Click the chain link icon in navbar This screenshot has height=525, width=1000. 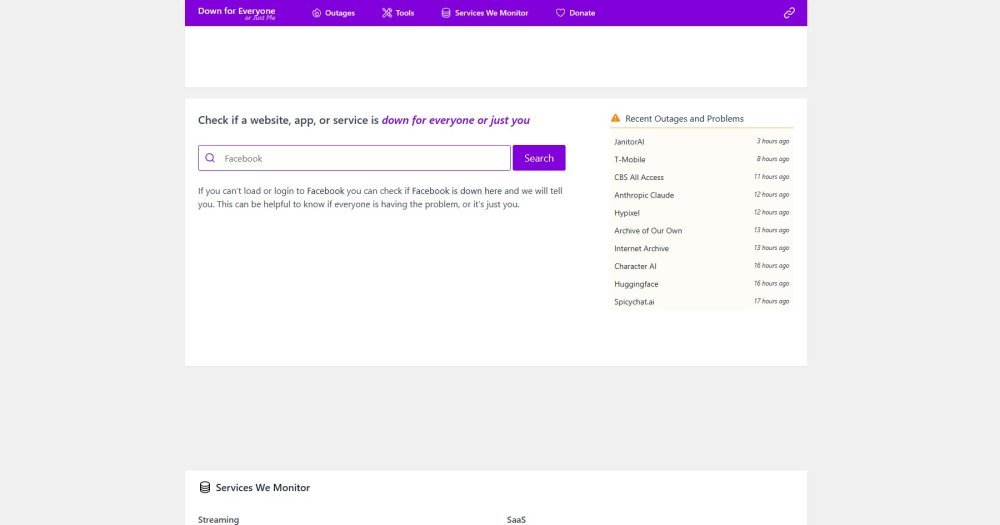(790, 13)
